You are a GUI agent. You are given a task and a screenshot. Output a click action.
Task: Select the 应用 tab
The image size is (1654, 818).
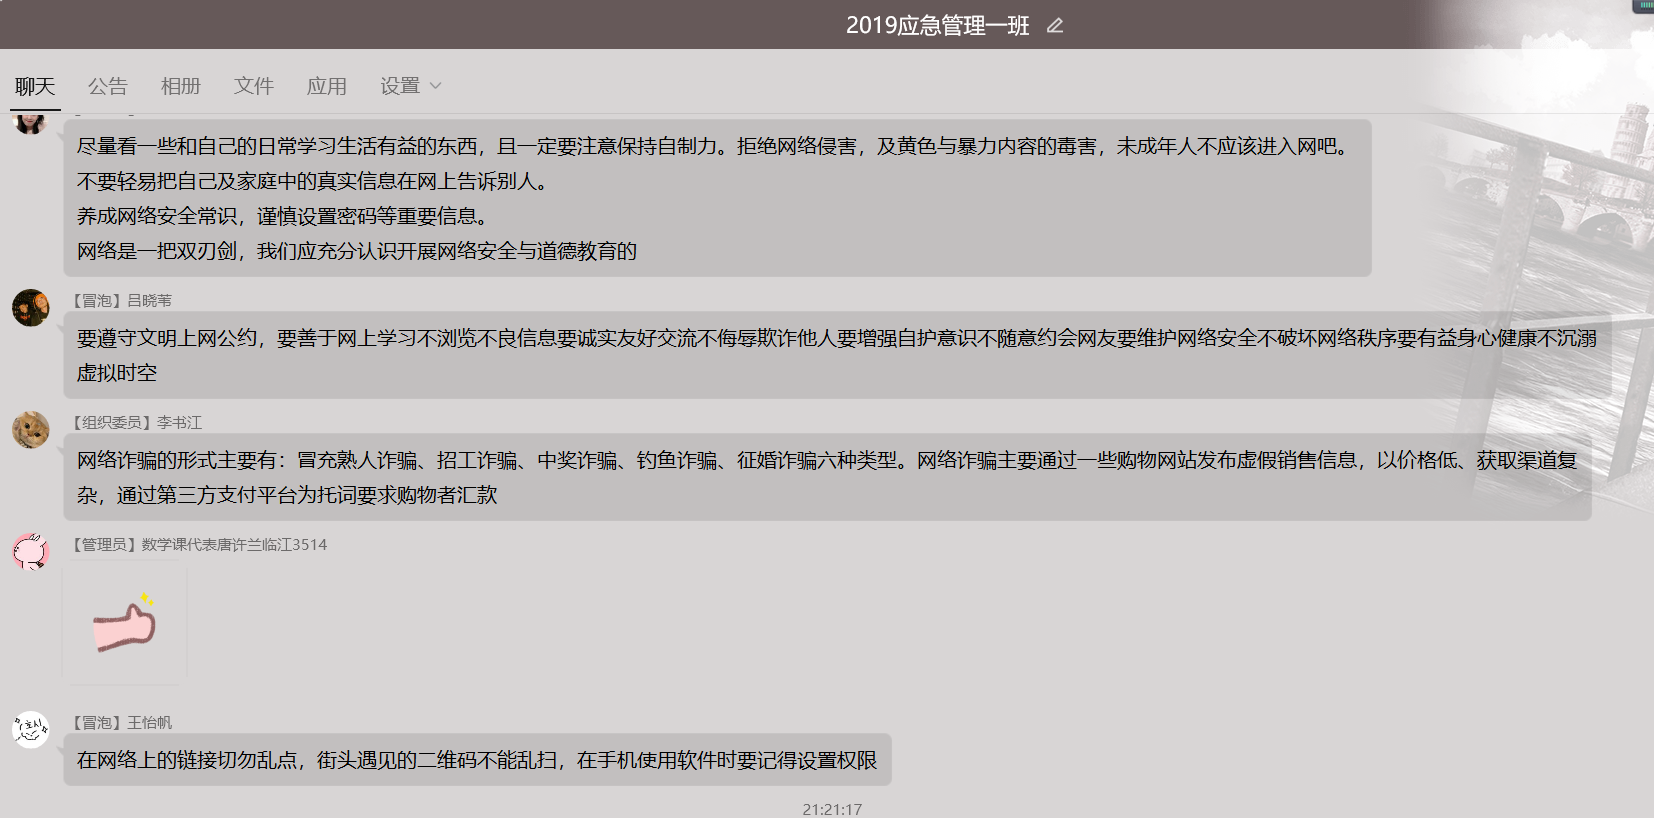[326, 86]
